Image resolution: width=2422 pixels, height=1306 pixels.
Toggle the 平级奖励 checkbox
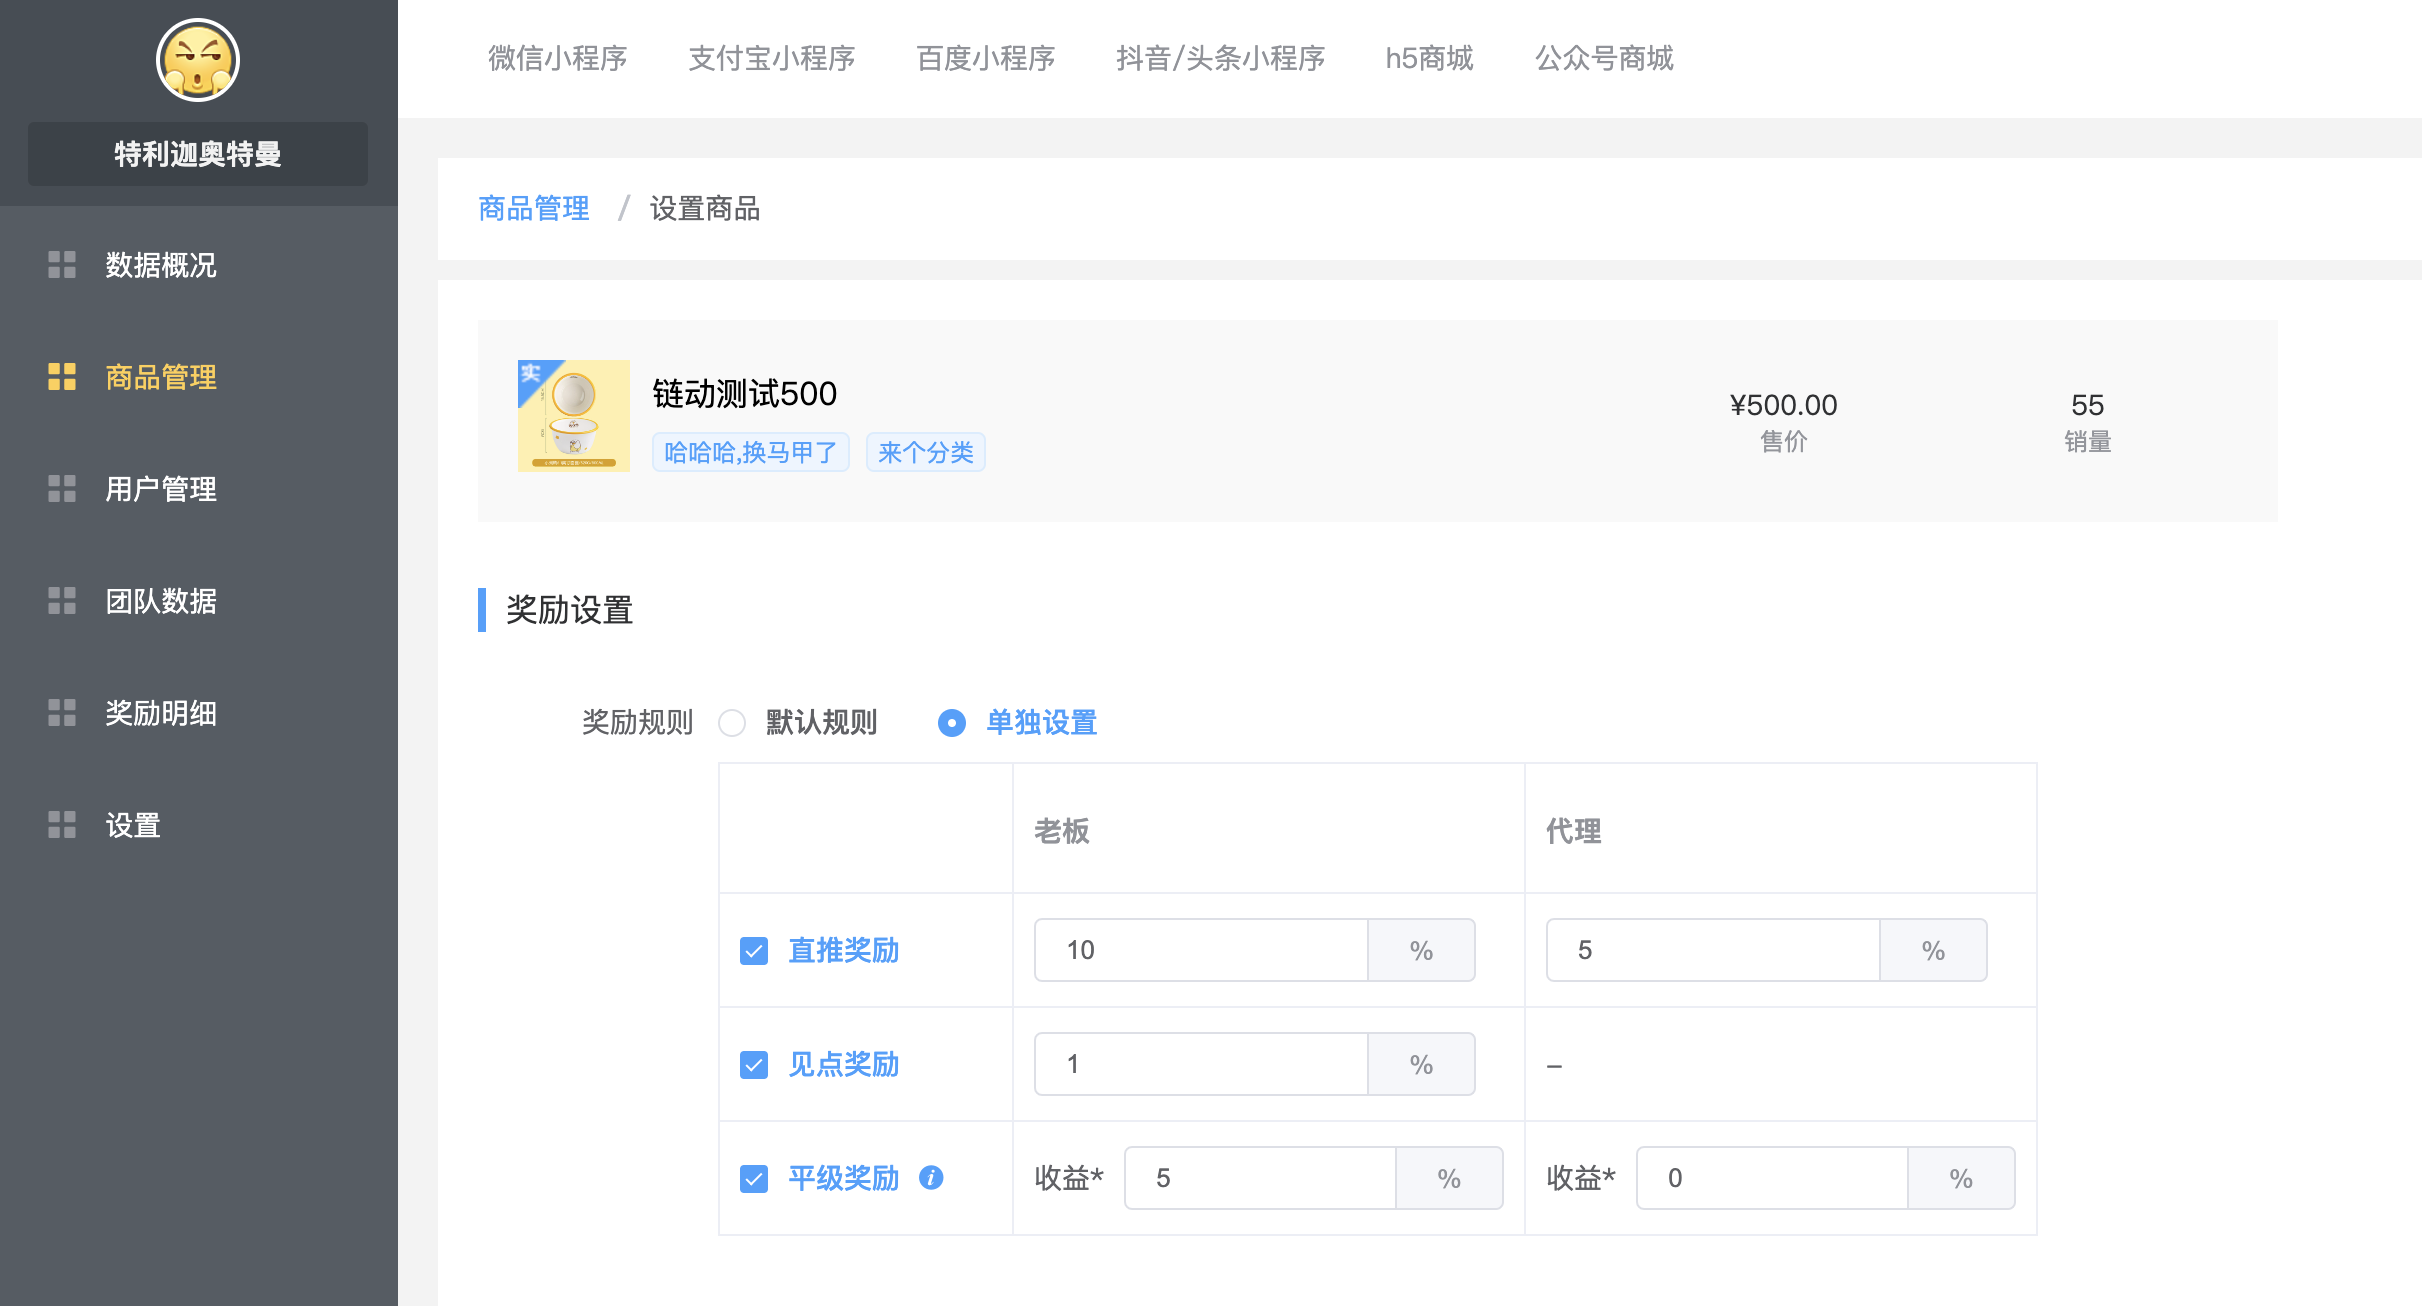coord(754,1179)
